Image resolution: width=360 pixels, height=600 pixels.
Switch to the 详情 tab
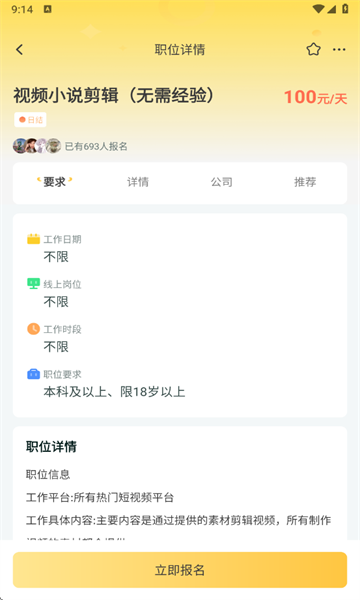pos(138,182)
